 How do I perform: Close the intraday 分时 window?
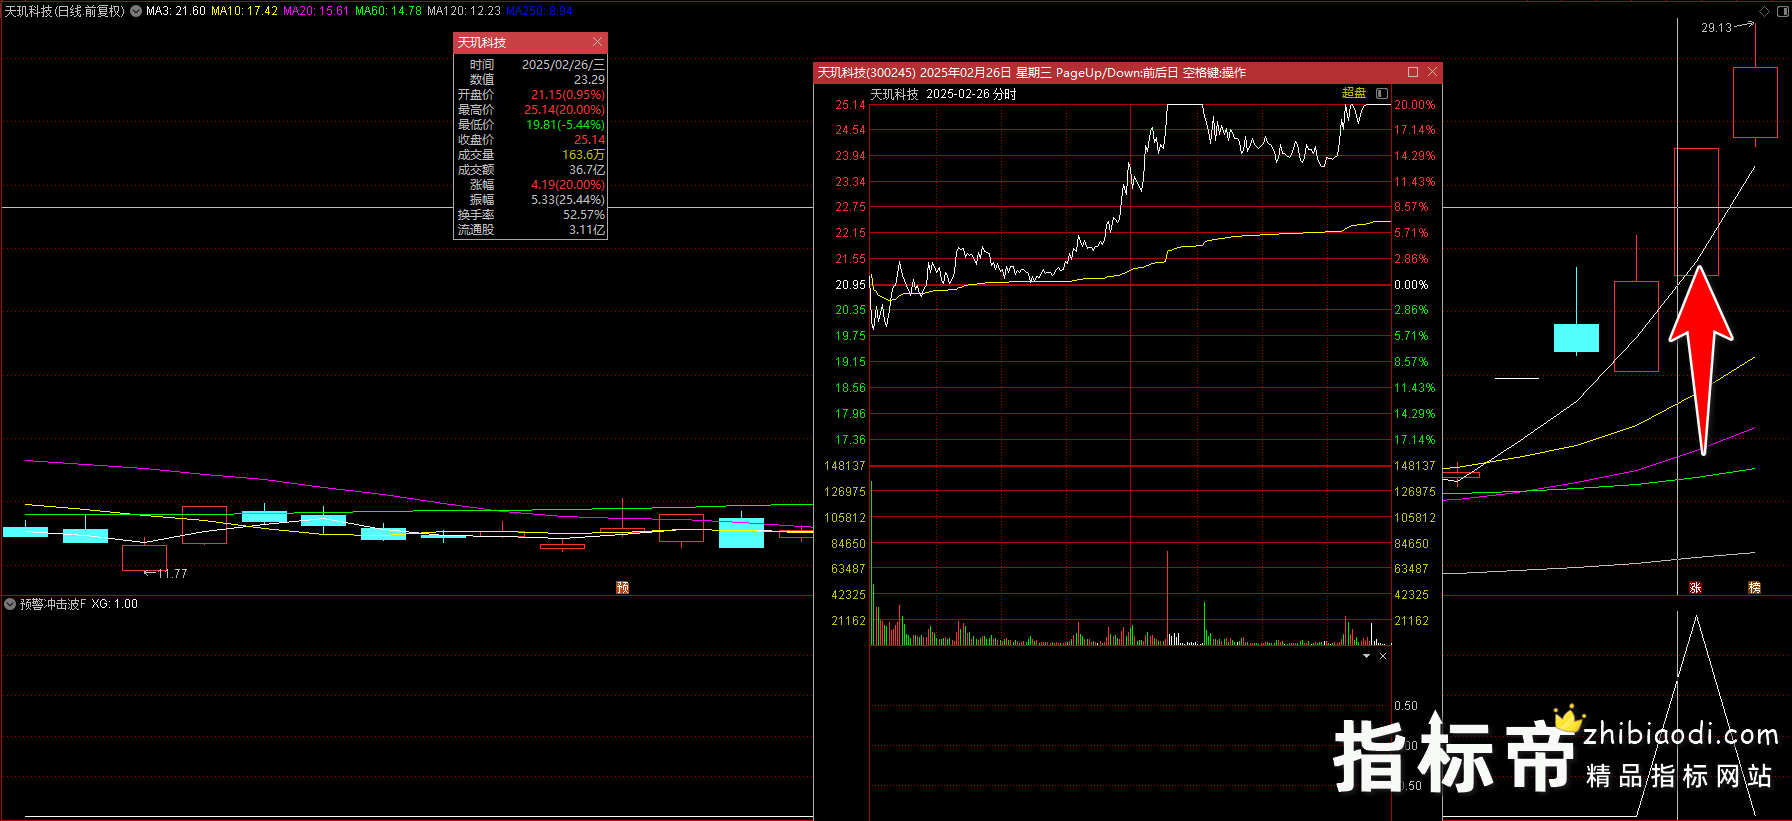(1432, 72)
